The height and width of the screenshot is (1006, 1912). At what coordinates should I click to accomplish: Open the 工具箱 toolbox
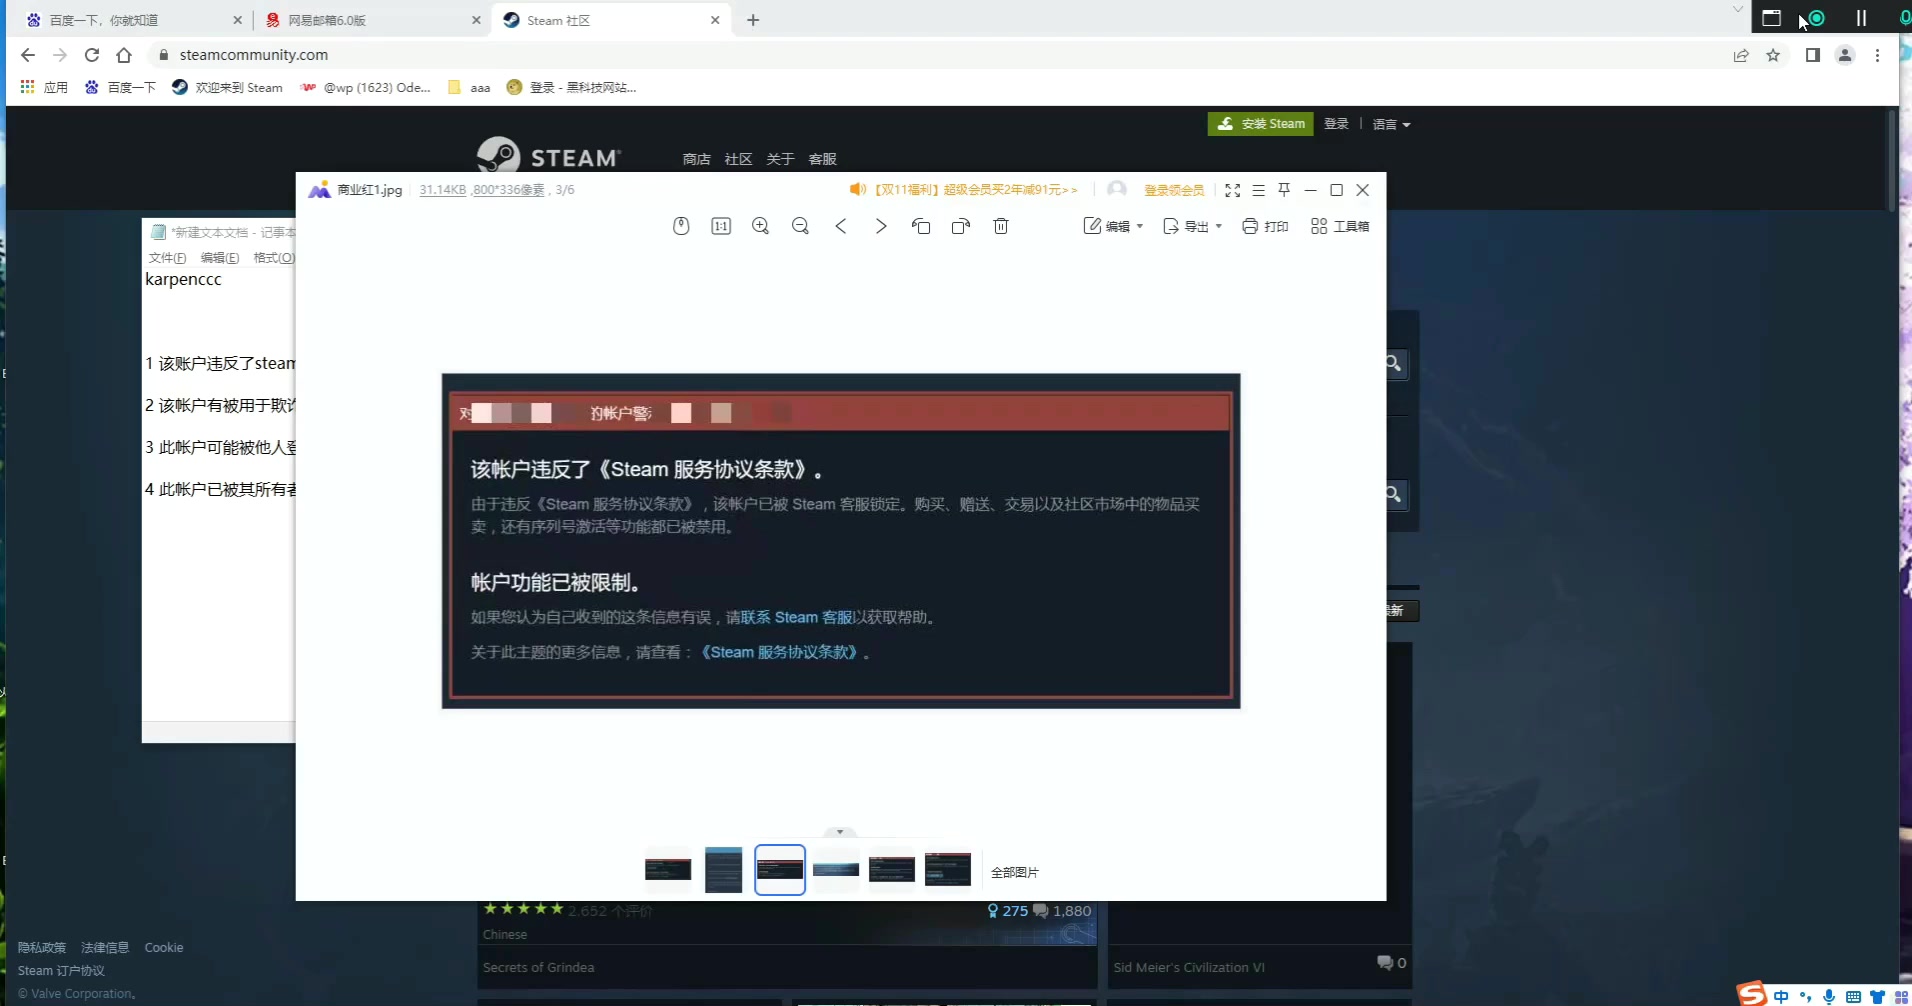pos(1340,226)
